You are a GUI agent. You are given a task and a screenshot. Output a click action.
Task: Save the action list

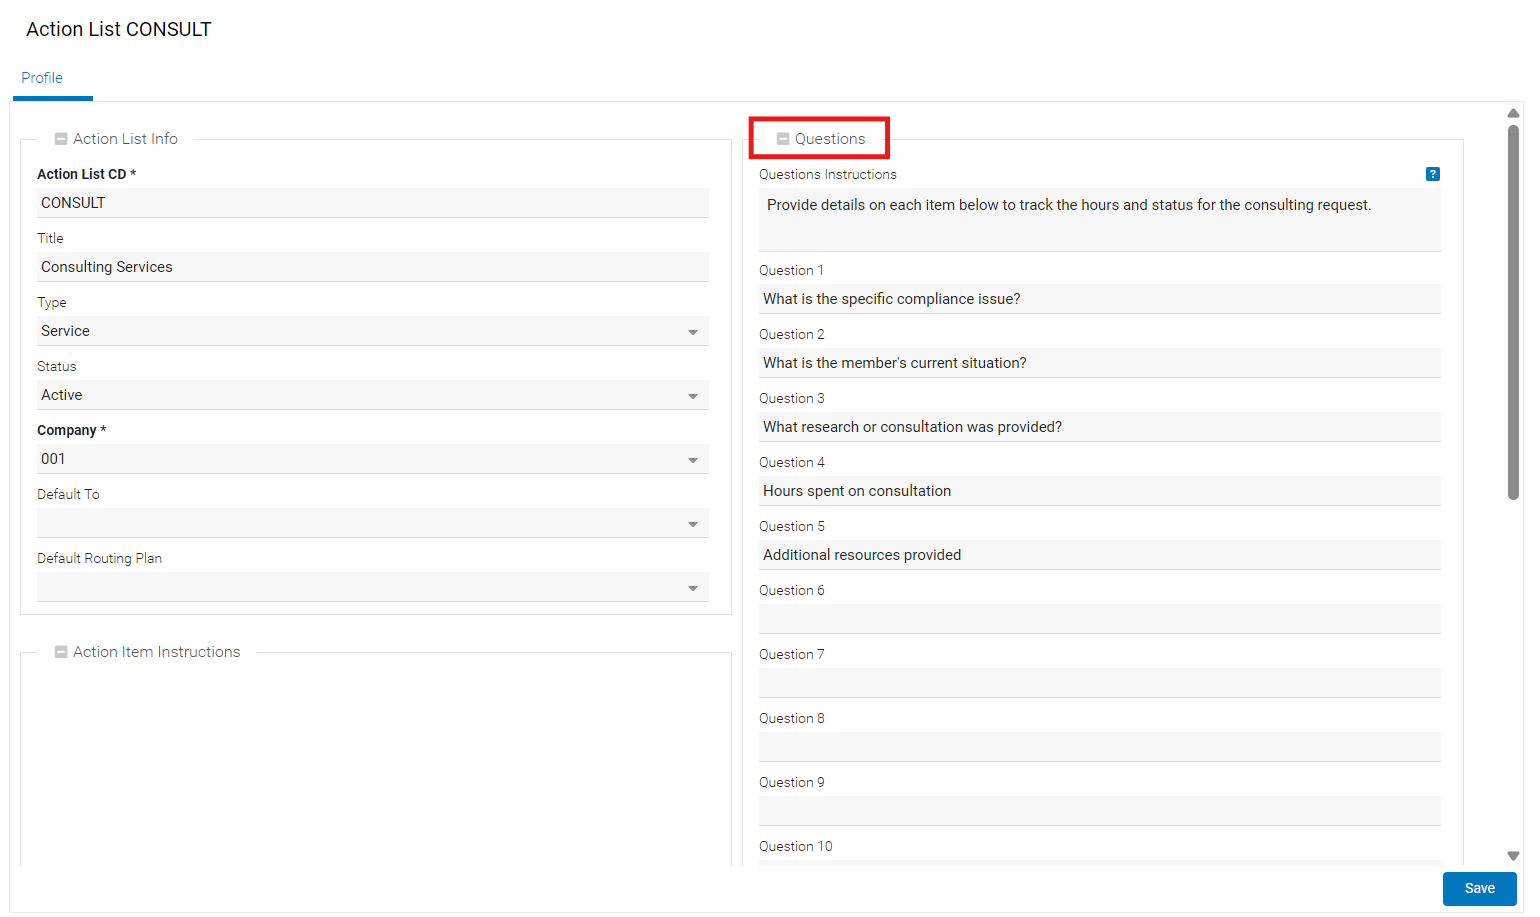tap(1479, 888)
